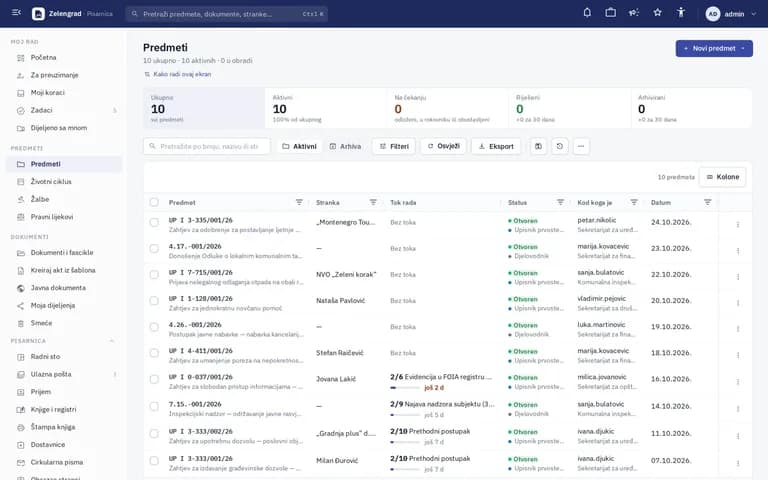Open Žalbe in sidebar
This screenshot has height=480, width=768.
(x=64, y=199)
